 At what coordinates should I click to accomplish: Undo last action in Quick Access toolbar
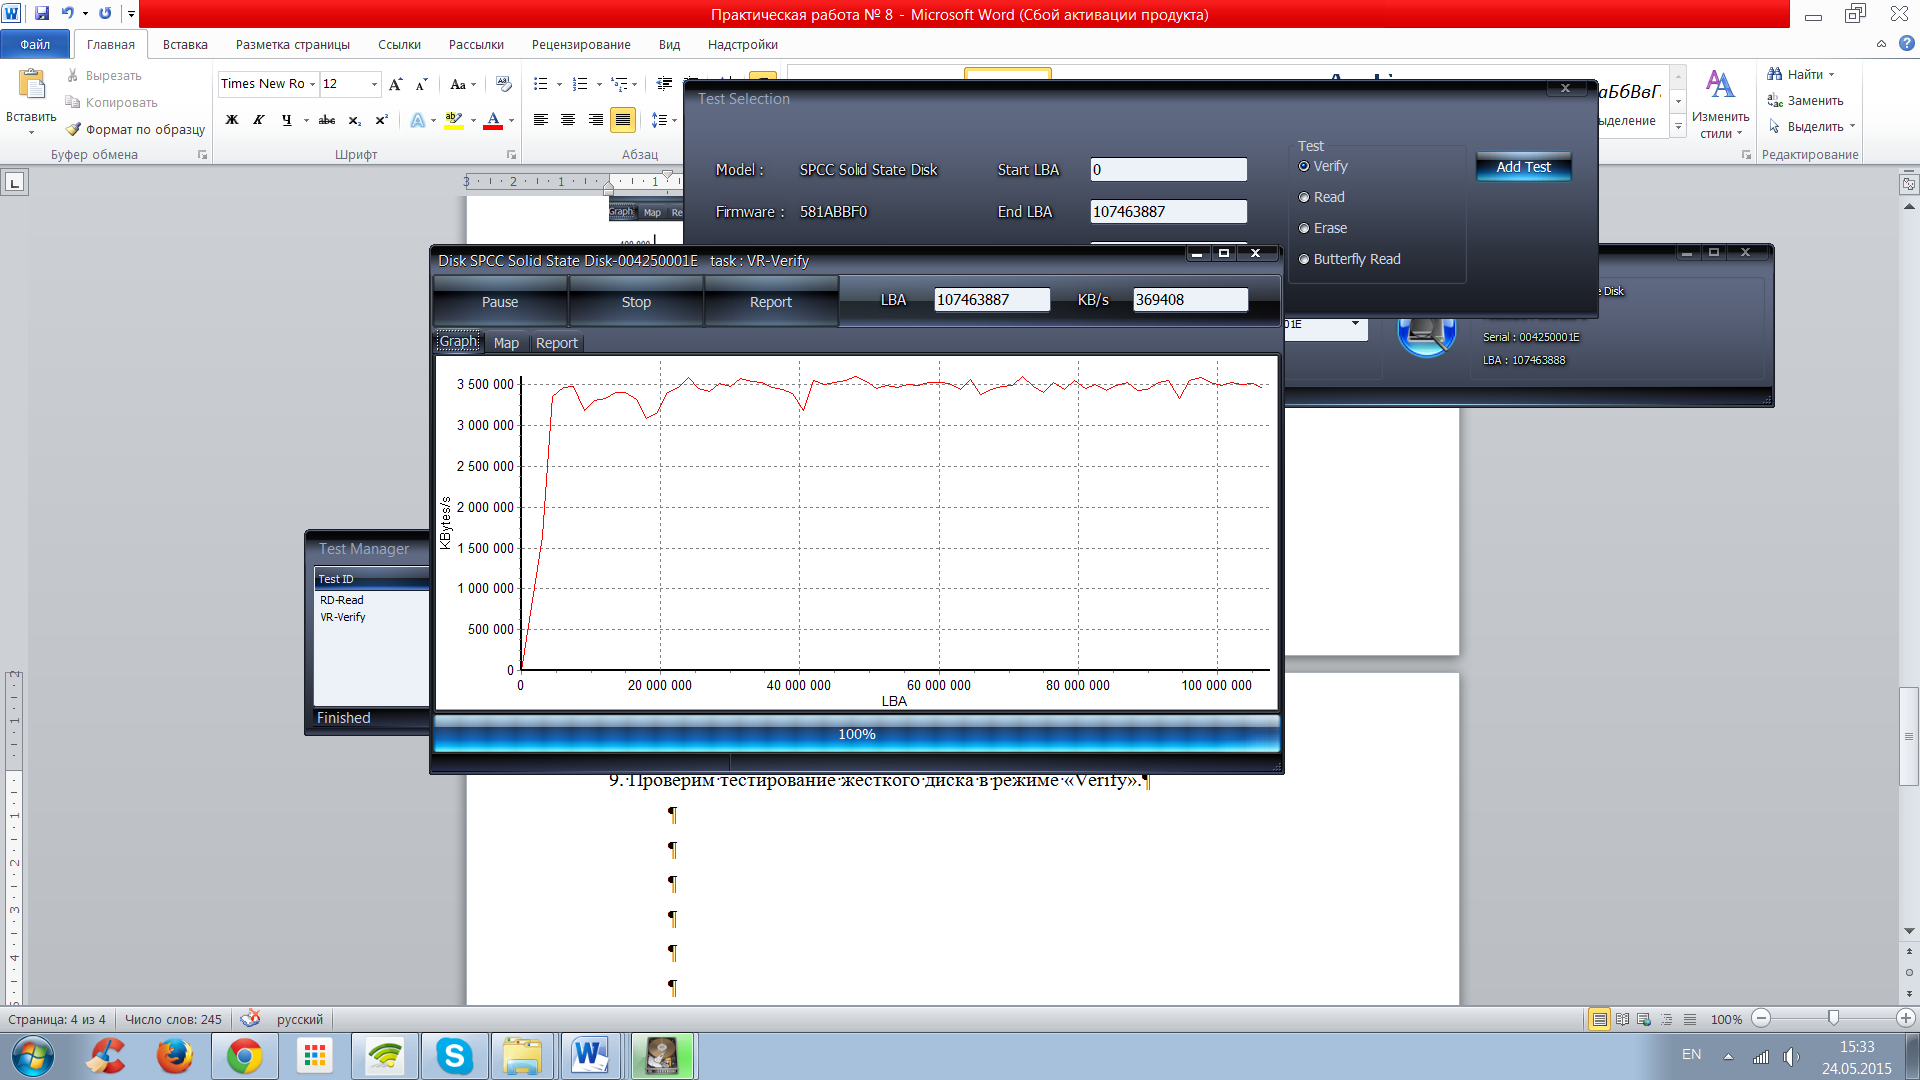tap(67, 14)
